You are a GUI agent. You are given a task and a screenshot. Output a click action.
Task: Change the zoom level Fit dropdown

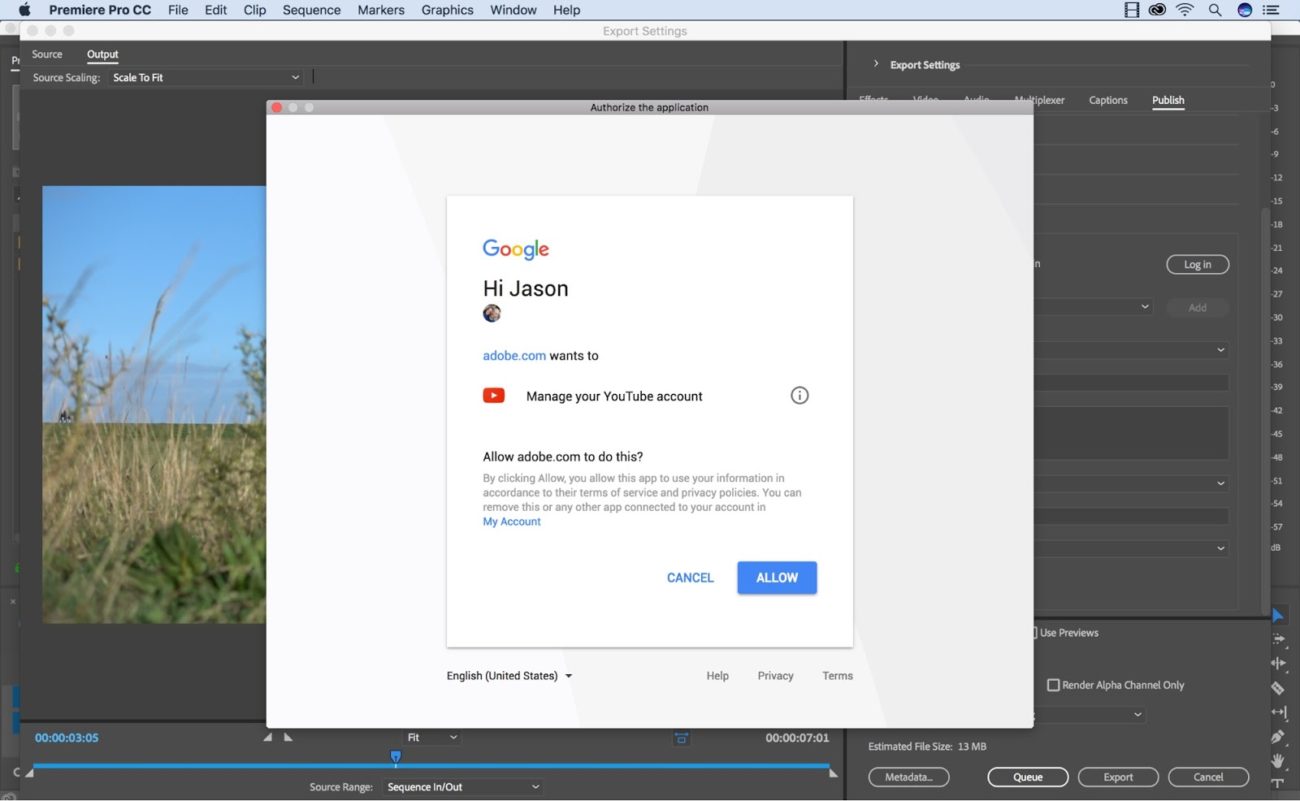(x=431, y=737)
